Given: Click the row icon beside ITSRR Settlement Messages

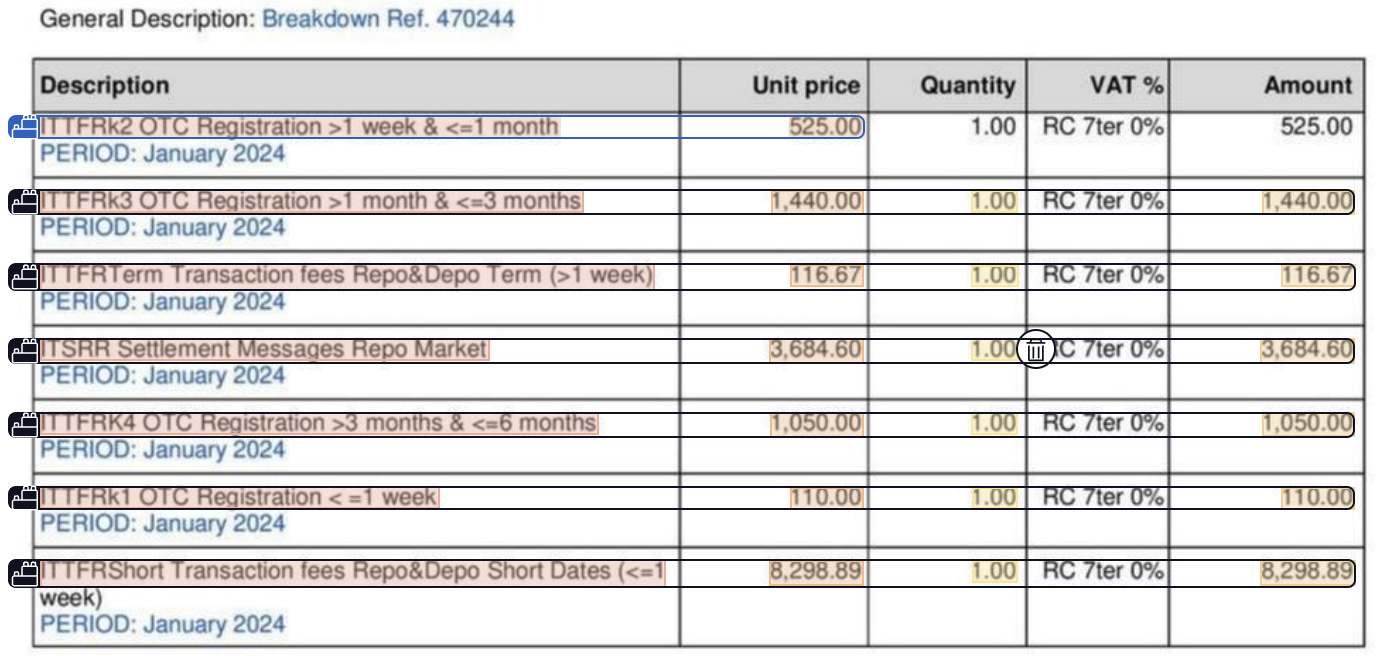Looking at the screenshot, I should click(x=23, y=350).
